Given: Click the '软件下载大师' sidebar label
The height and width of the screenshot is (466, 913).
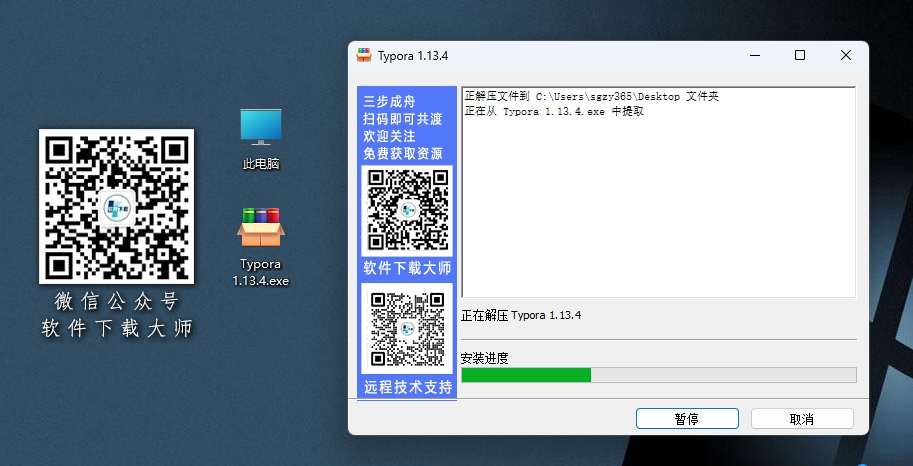Looking at the screenshot, I should coord(407,269).
